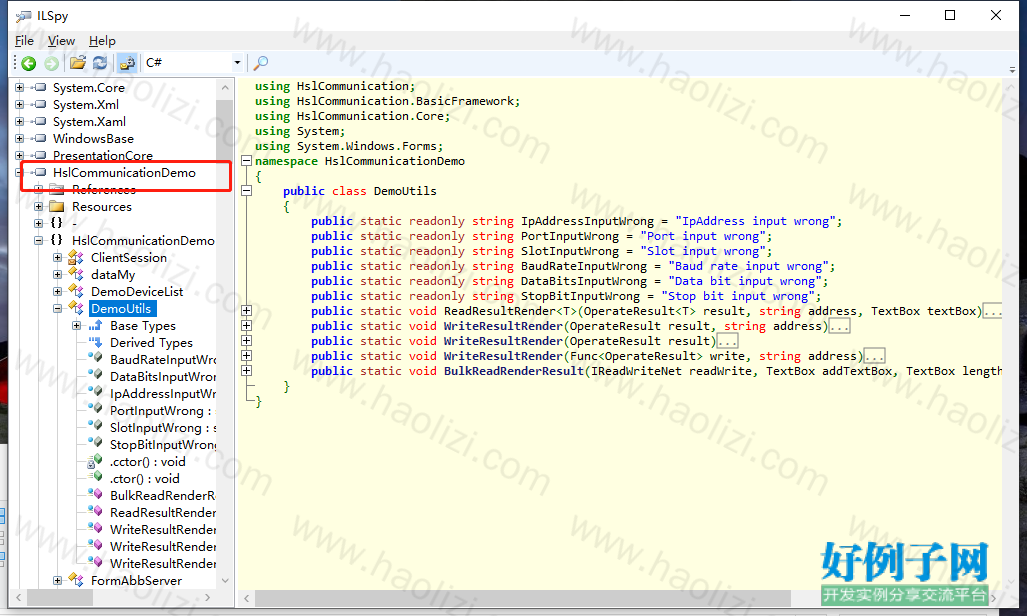
Task: Click the ReadResultRender method icon
Action: 96,512
